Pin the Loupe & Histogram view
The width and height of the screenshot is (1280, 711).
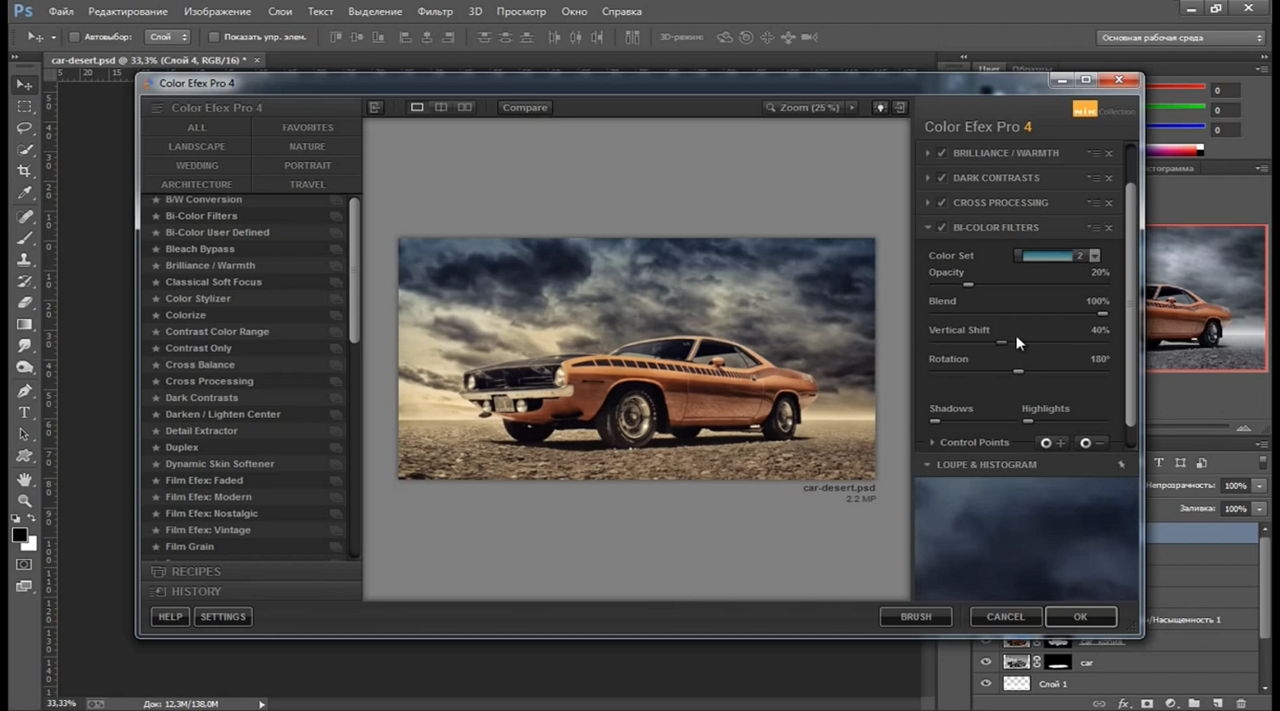coord(1121,465)
